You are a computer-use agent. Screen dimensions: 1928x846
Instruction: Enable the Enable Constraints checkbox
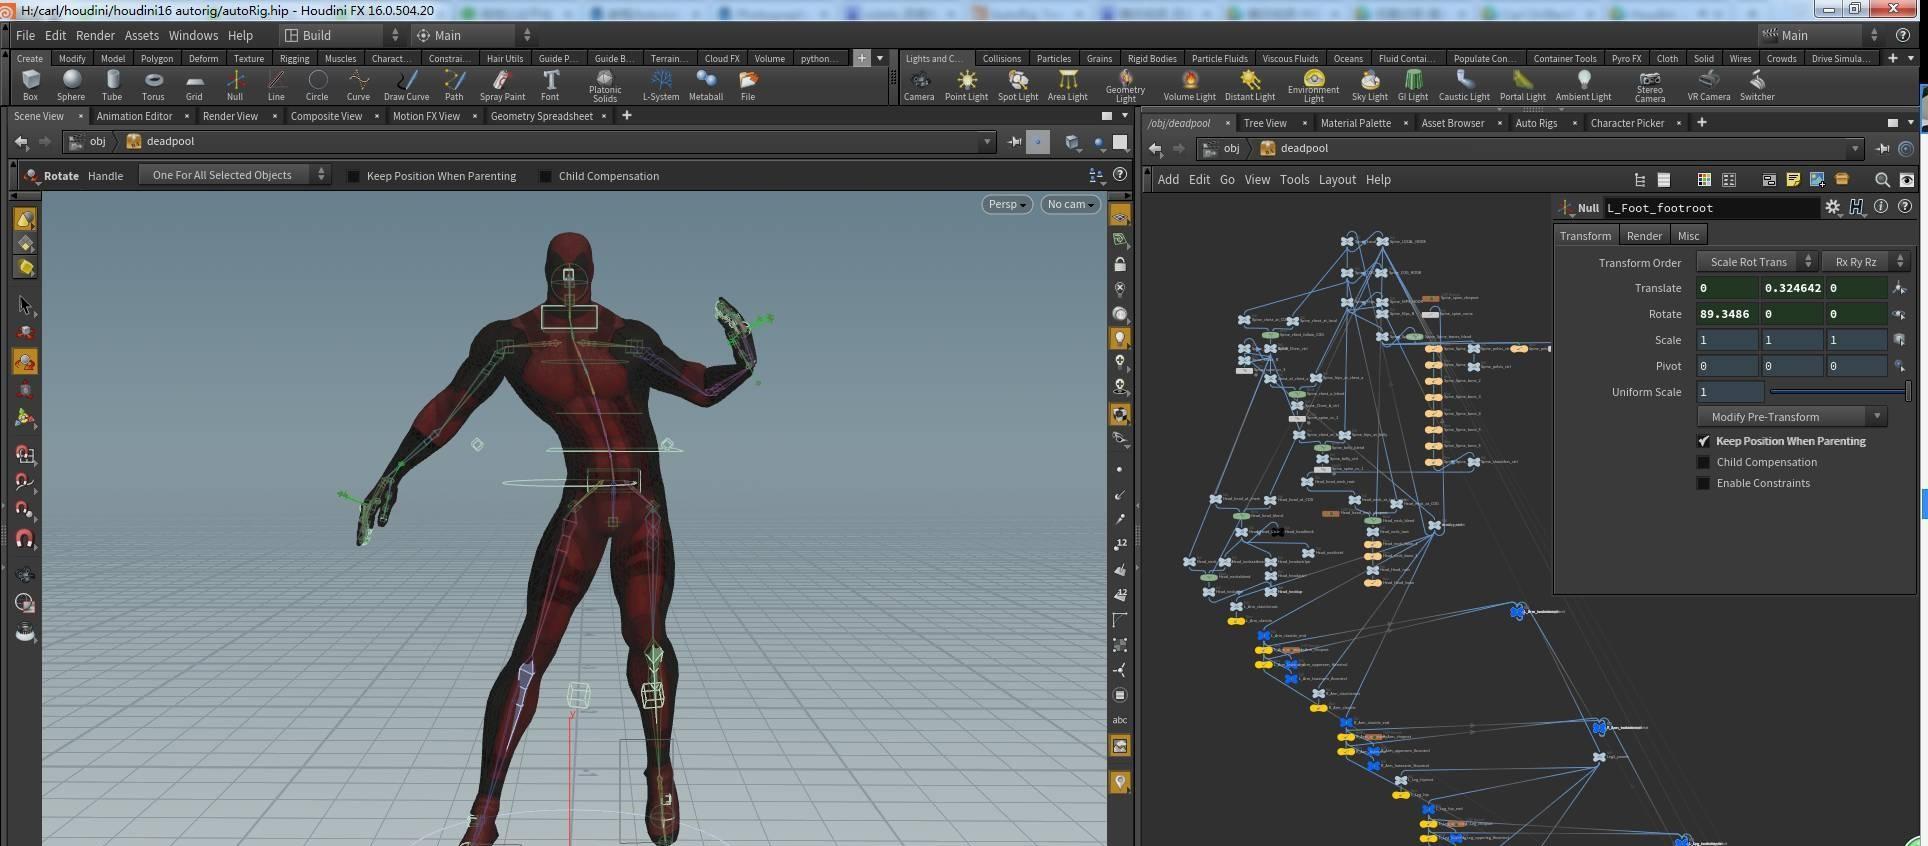click(1704, 483)
